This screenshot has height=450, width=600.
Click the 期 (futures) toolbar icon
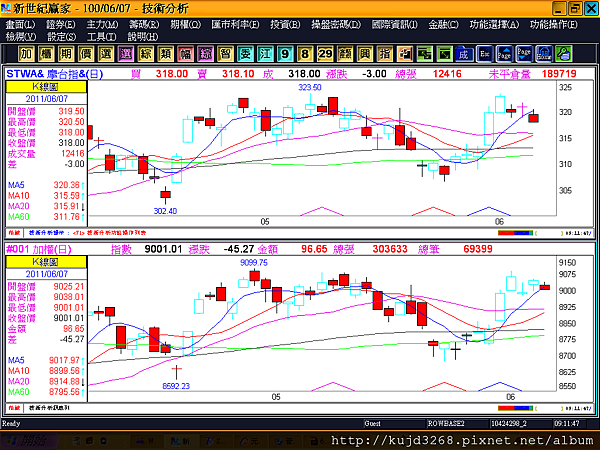point(66,54)
